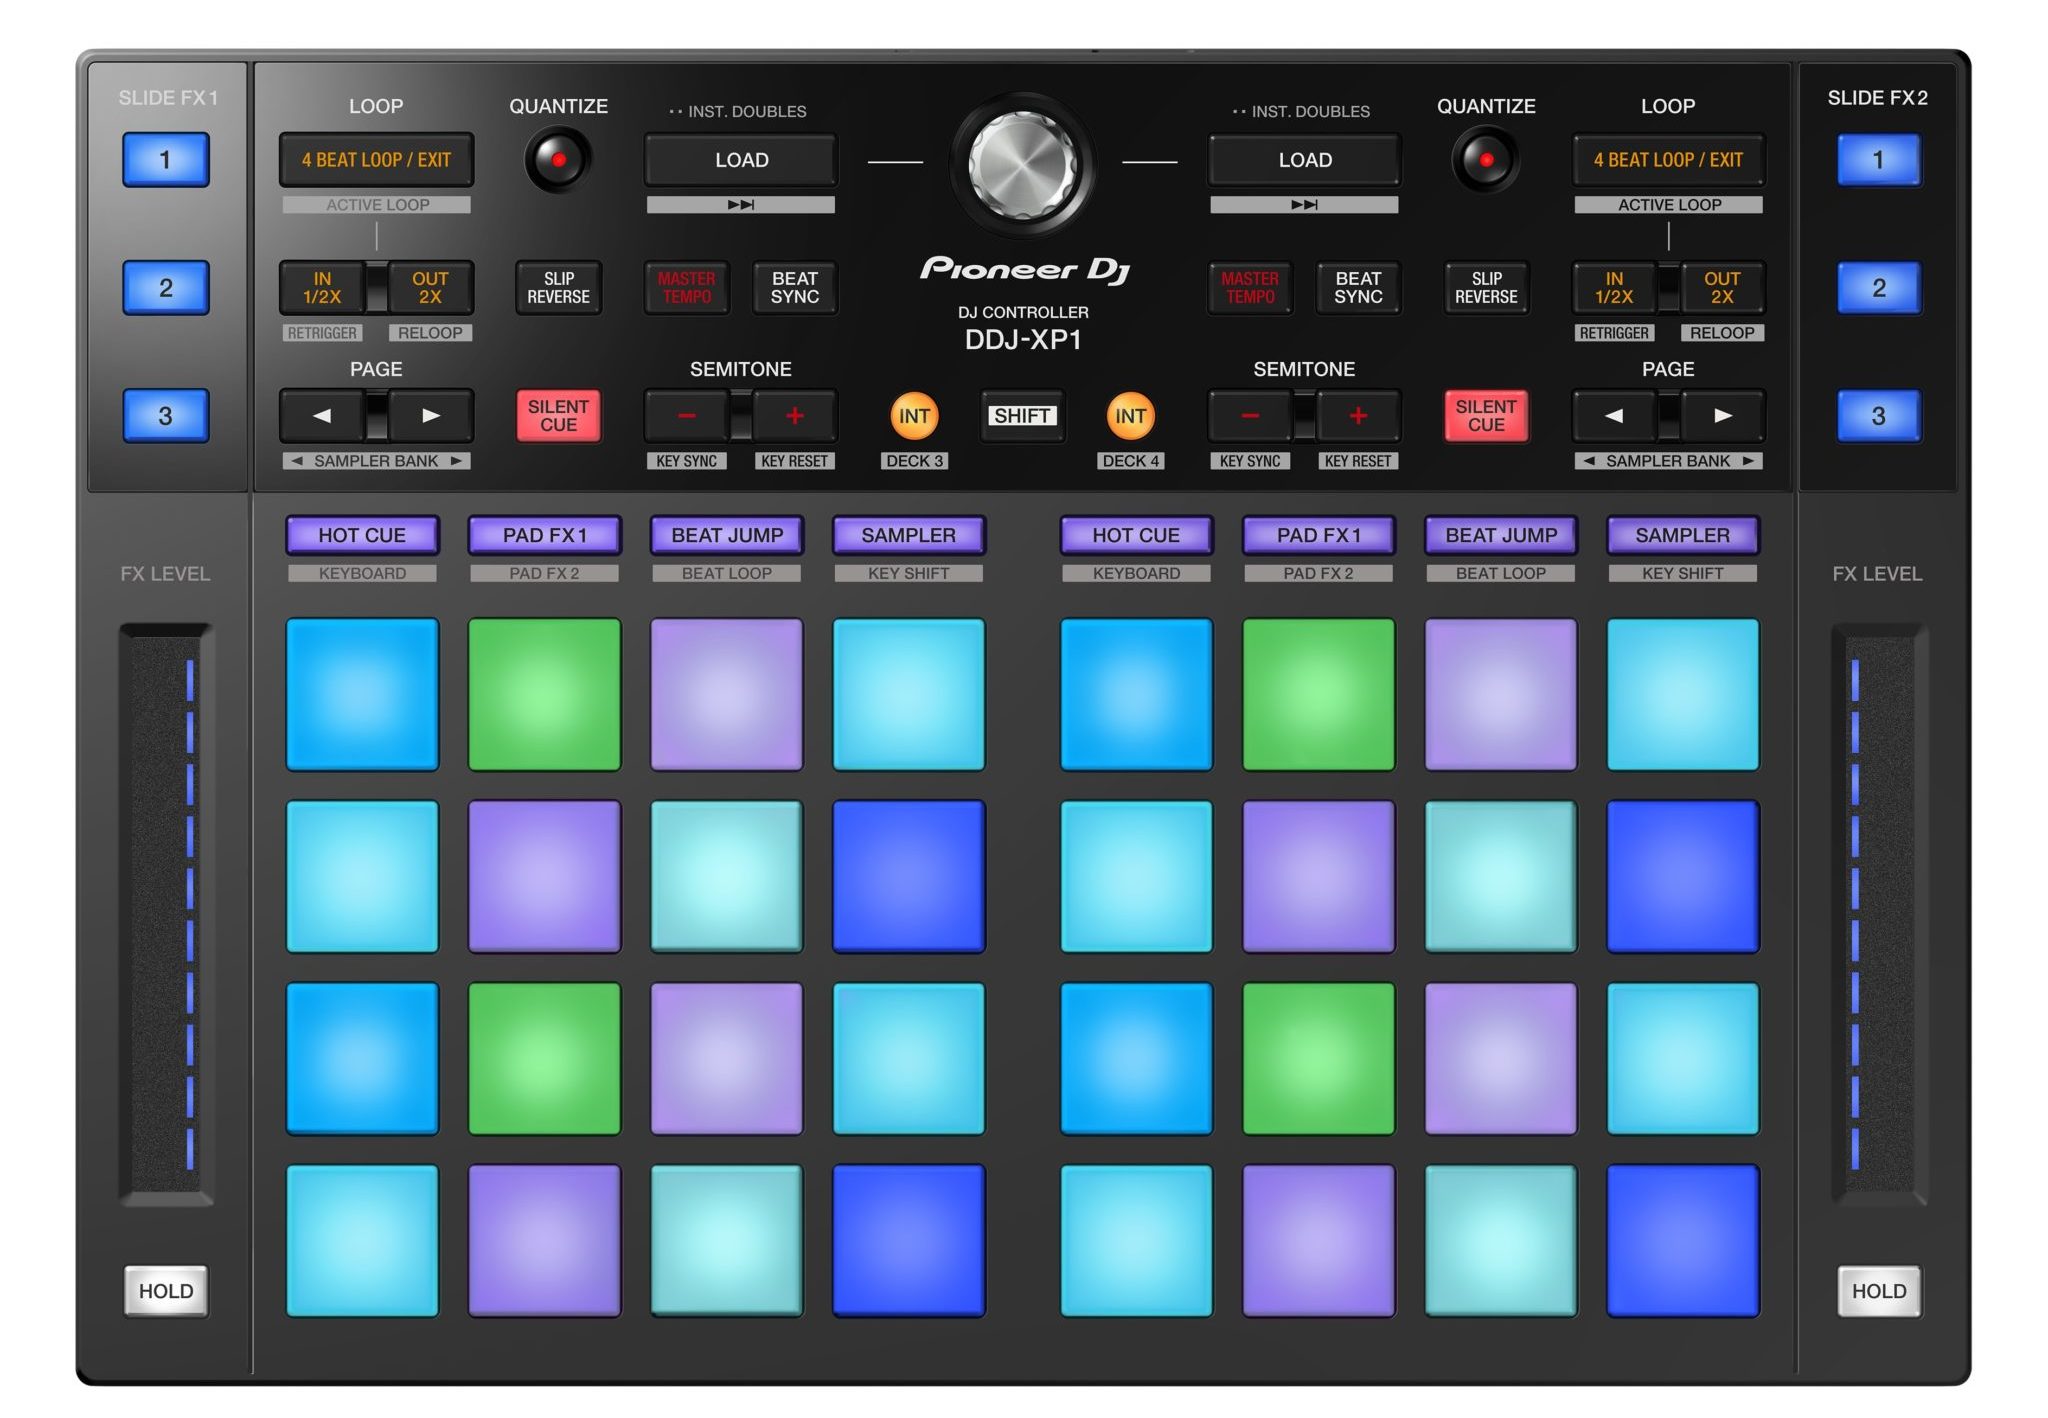Hit right deck SEMITONE minus button

pyautogui.click(x=1250, y=416)
